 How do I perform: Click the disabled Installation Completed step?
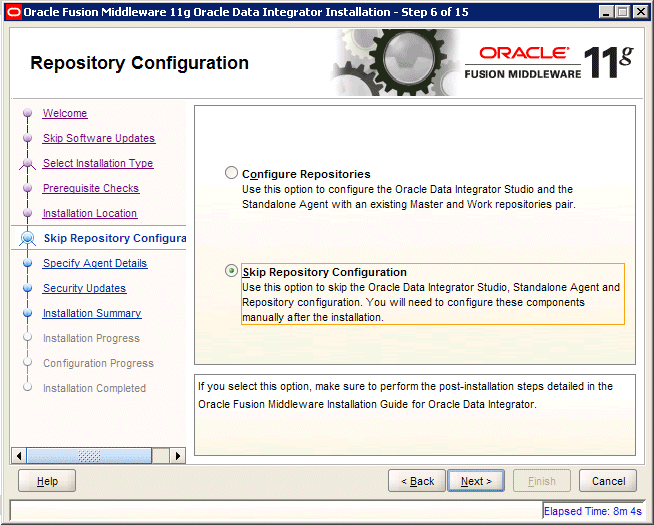coord(94,388)
